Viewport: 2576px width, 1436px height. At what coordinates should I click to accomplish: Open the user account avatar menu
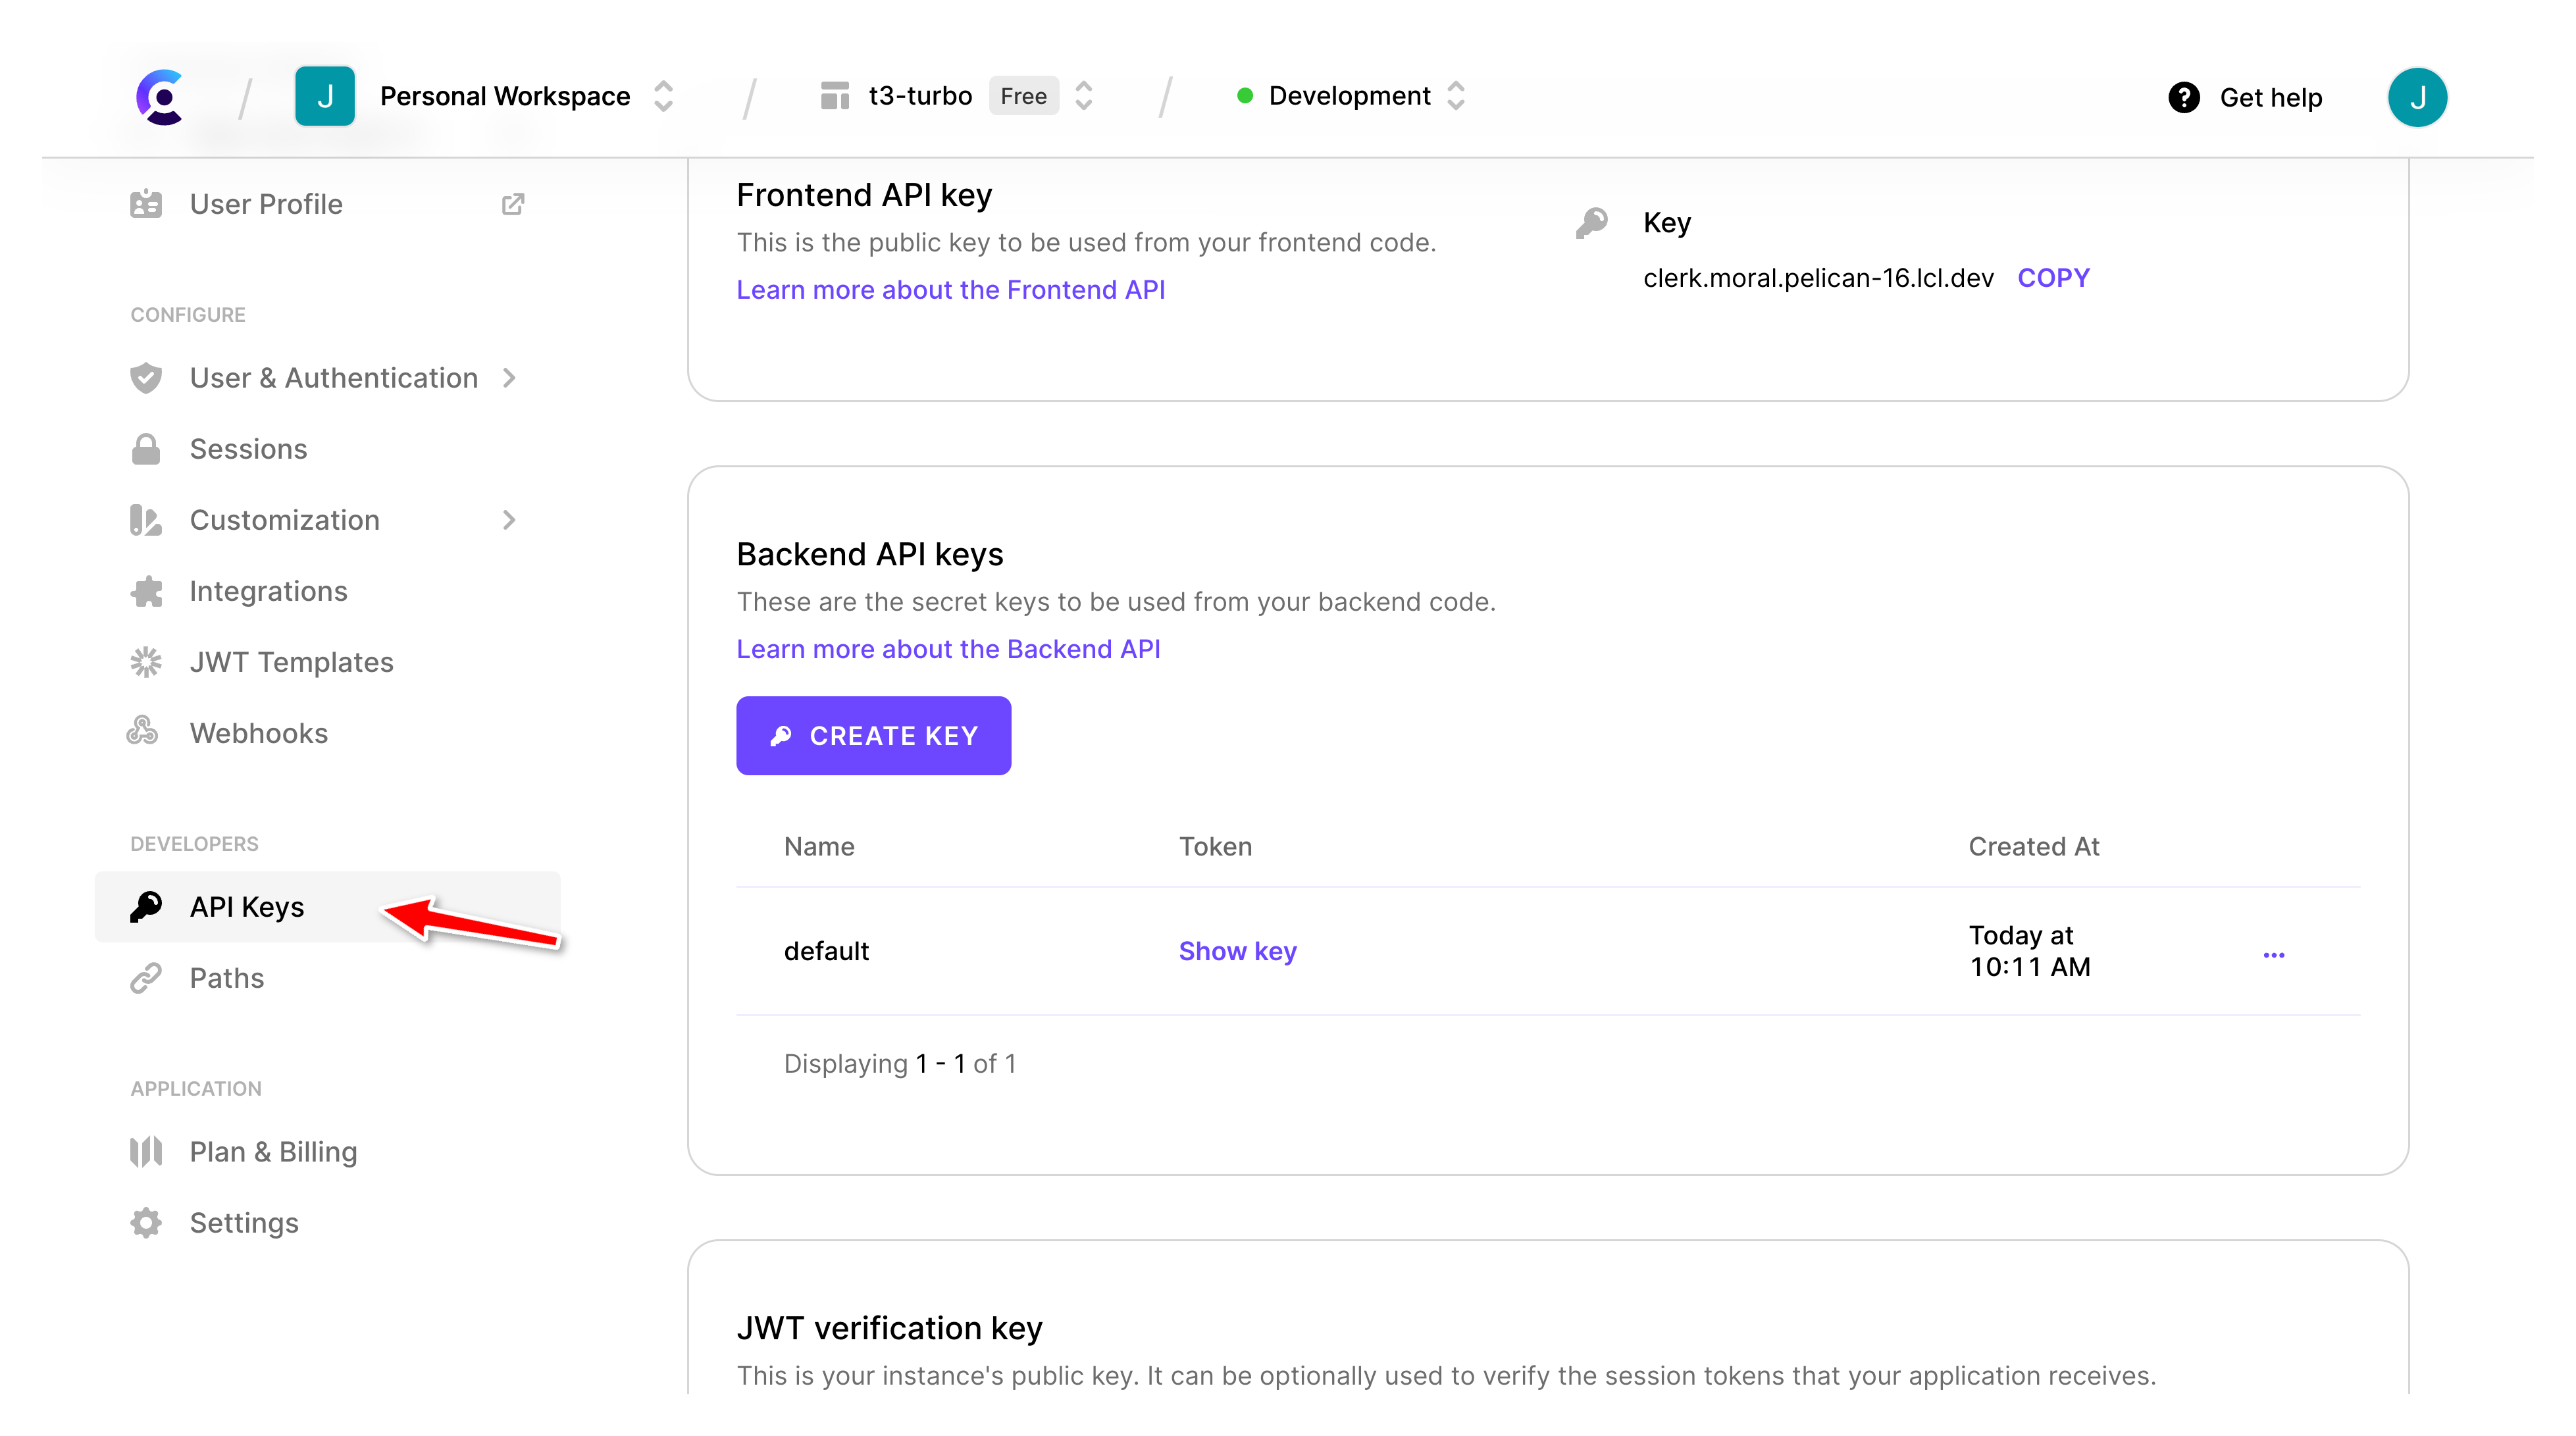click(x=2417, y=97)
